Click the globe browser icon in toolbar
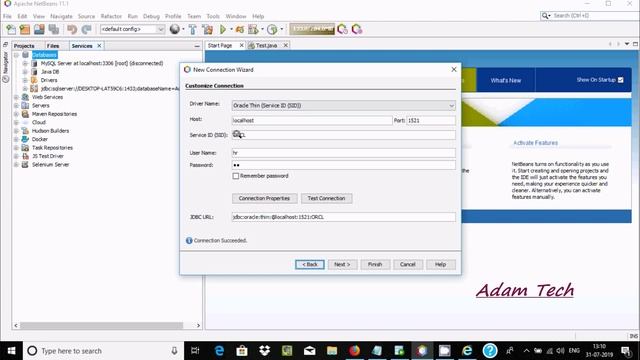This screenshot has height=360, width=640. (x=175, y=29)
